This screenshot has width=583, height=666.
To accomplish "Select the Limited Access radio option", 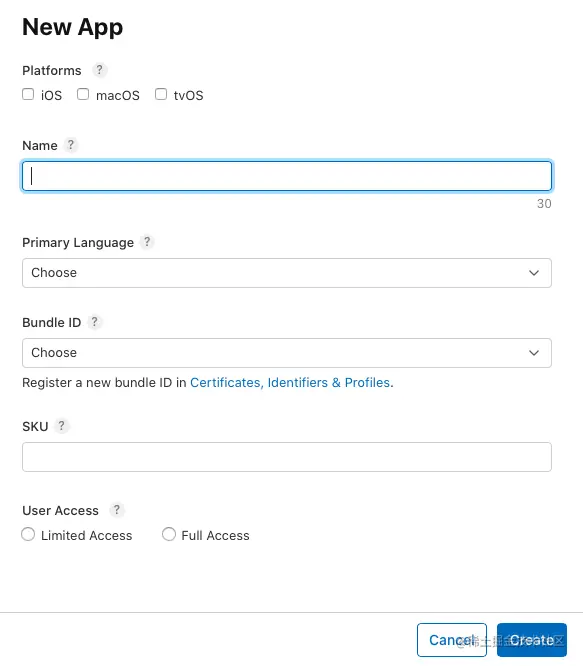I will pyautogui.click(x=28, y=534).
